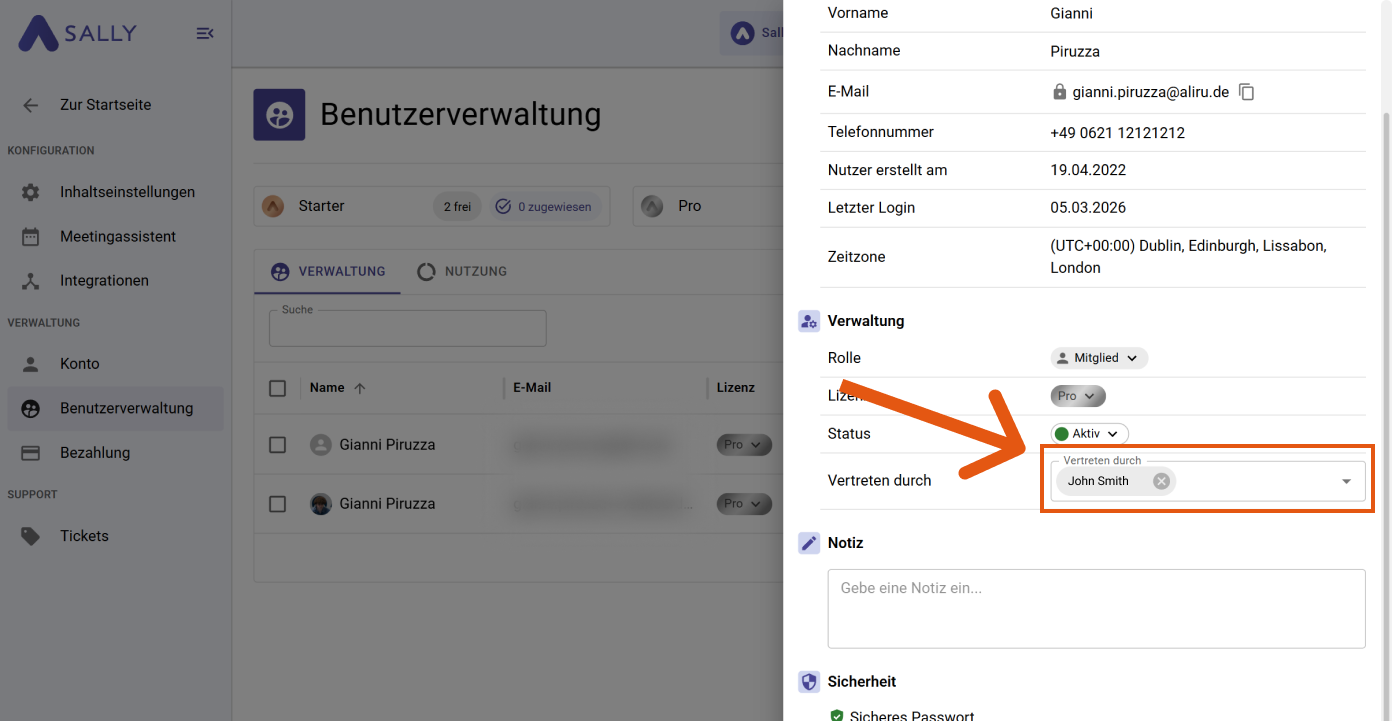Screen dimensions: 1392x721
Task: Click the select-all checkbox in the table header
Action: tap(277, 388)
